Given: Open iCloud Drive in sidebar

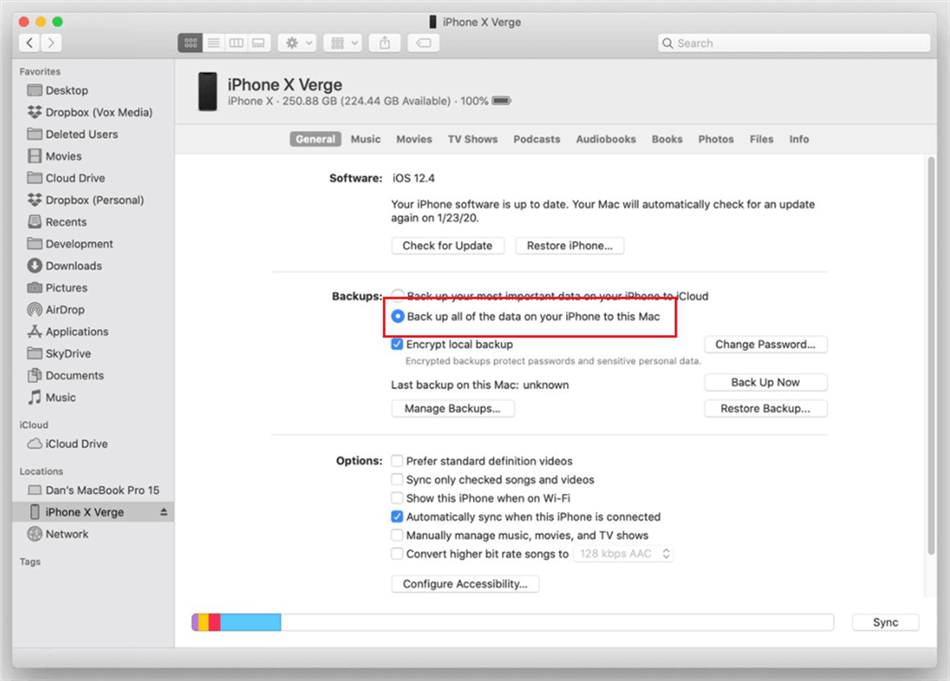Looking at the screenshot, I should click(x=67, y=443).
